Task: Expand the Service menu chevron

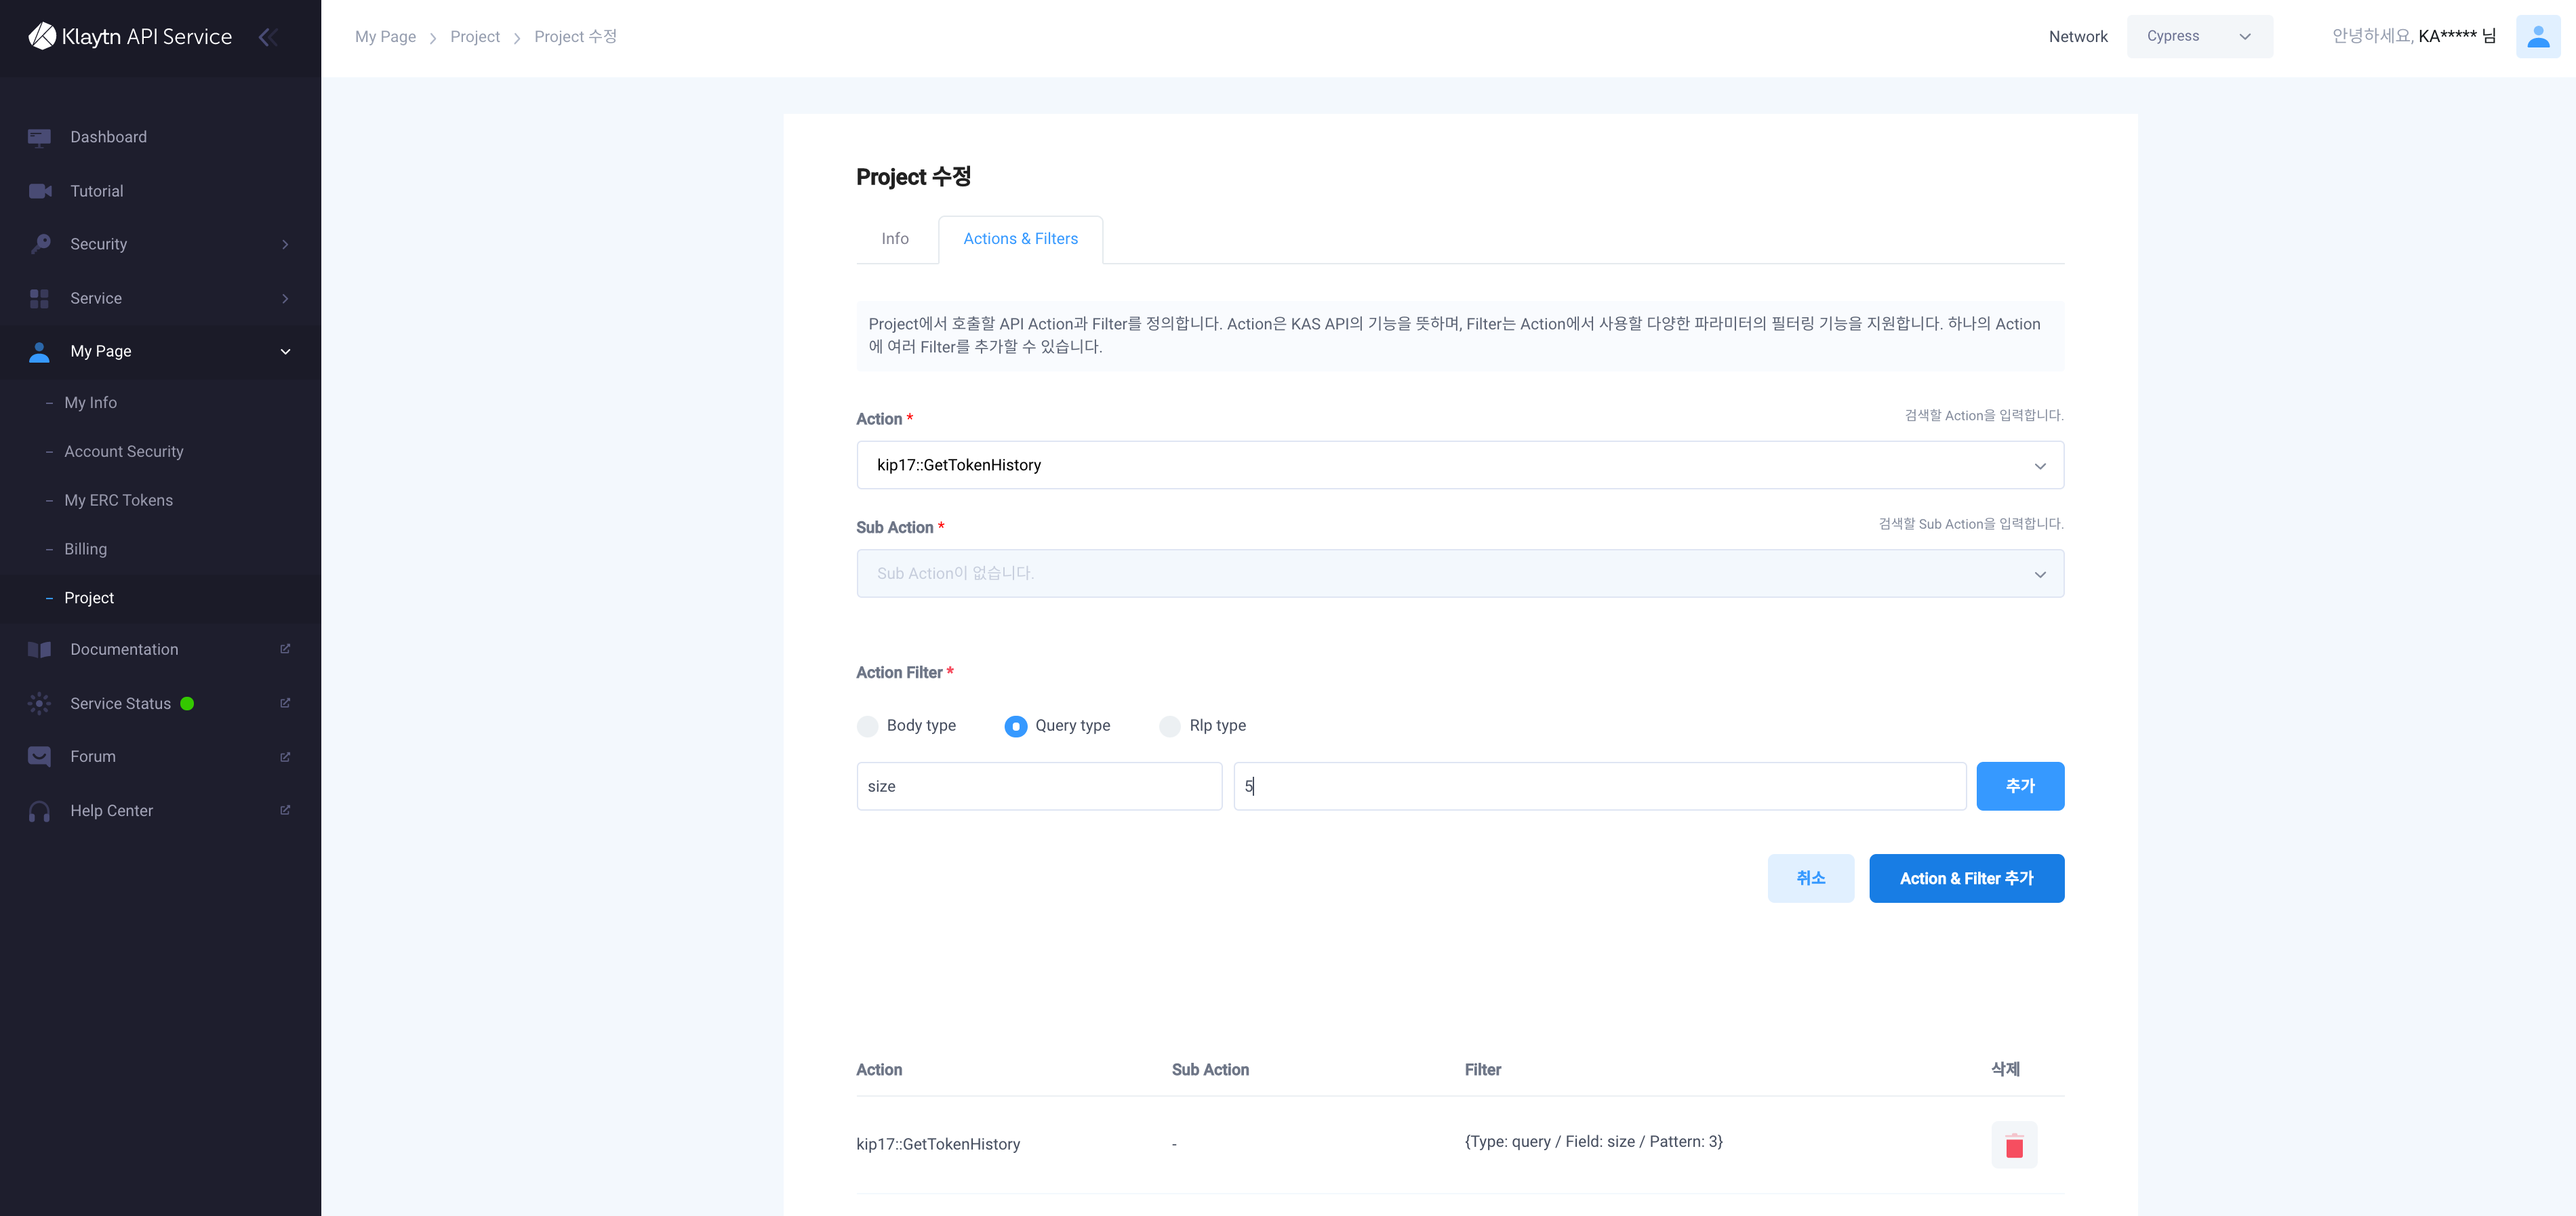Action: [x=285, y=298]
